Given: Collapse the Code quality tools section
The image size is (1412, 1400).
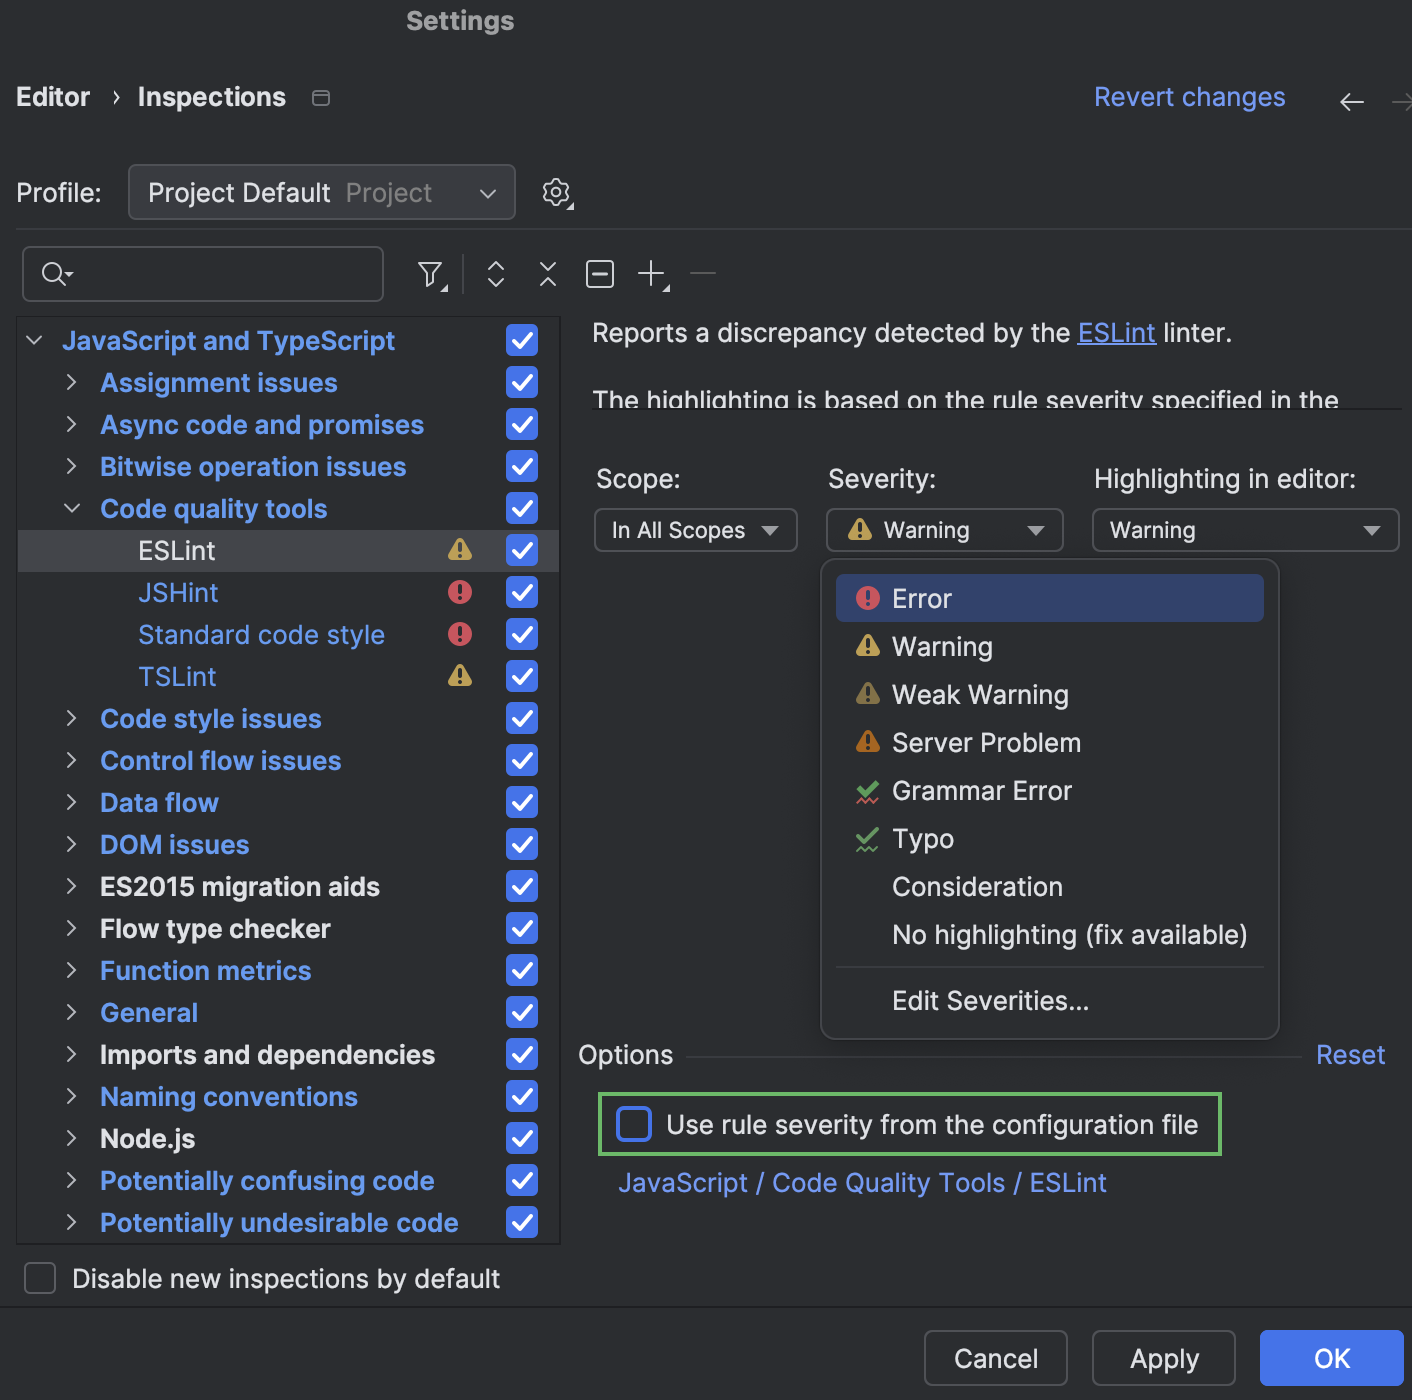Looking at the screenshot, I should coord(71,508).
